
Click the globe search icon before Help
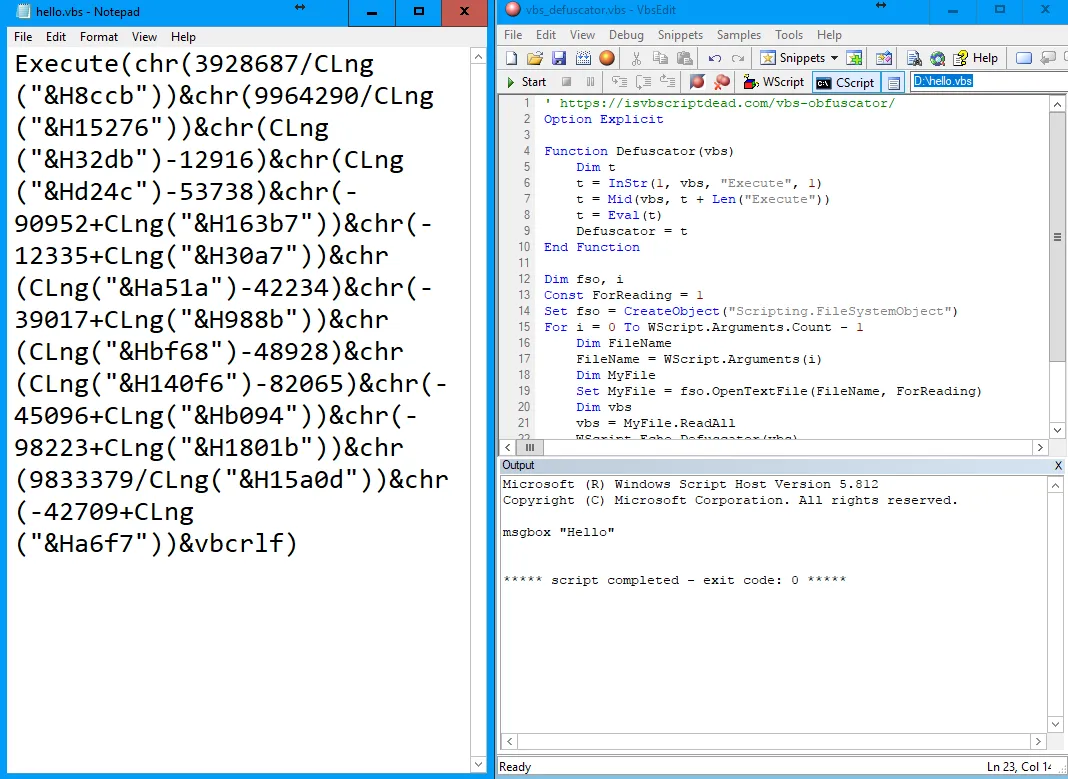coord(937,58)
